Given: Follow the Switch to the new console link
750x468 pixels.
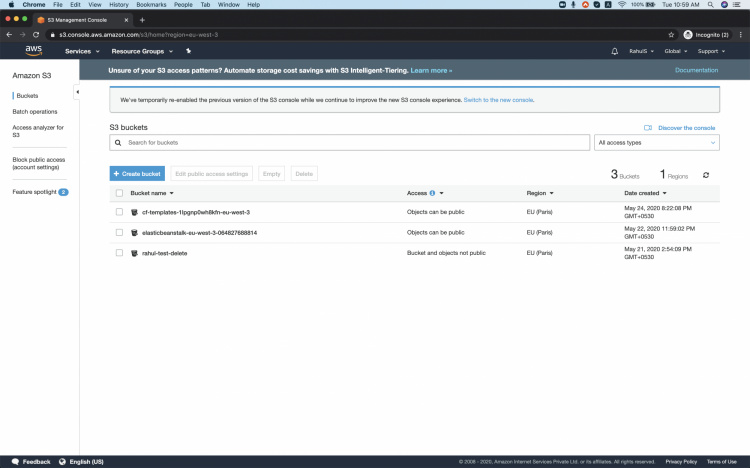Looking at the screenshot, I should [498, 100].
